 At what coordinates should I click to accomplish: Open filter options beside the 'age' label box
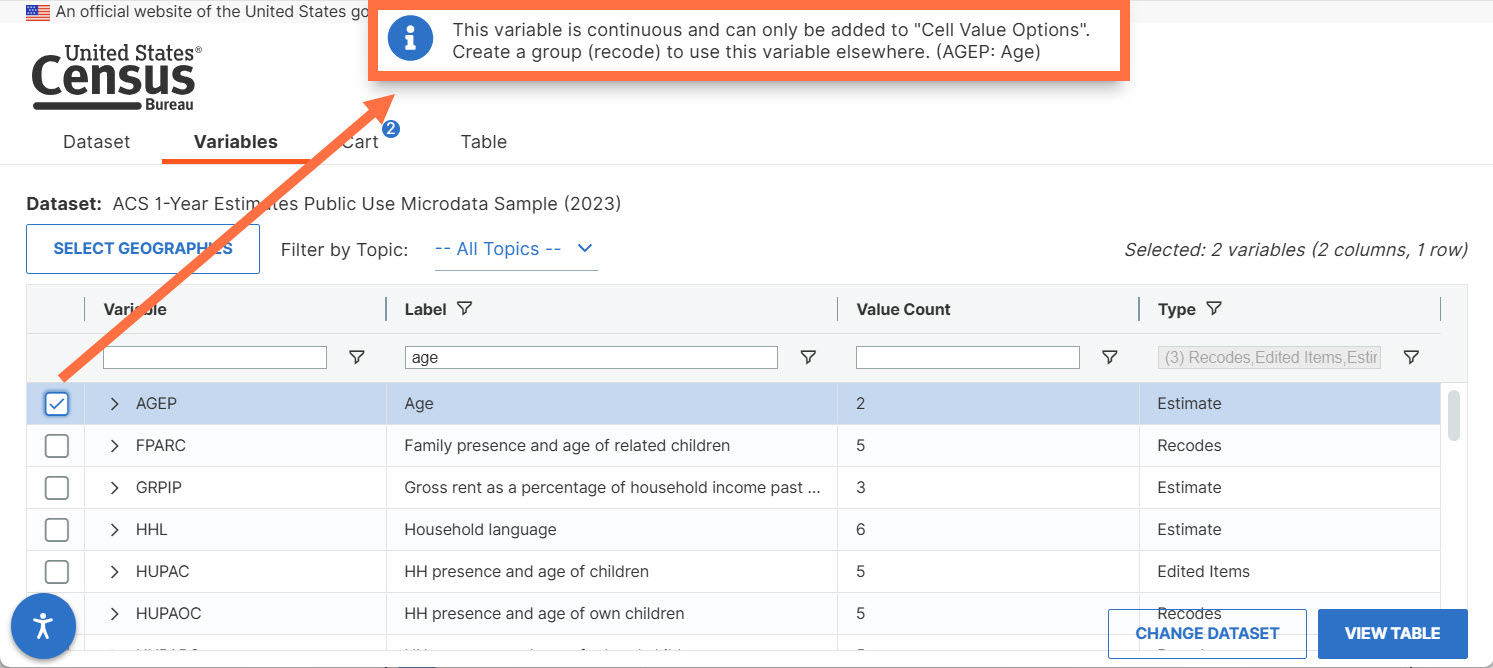(808, 357)
